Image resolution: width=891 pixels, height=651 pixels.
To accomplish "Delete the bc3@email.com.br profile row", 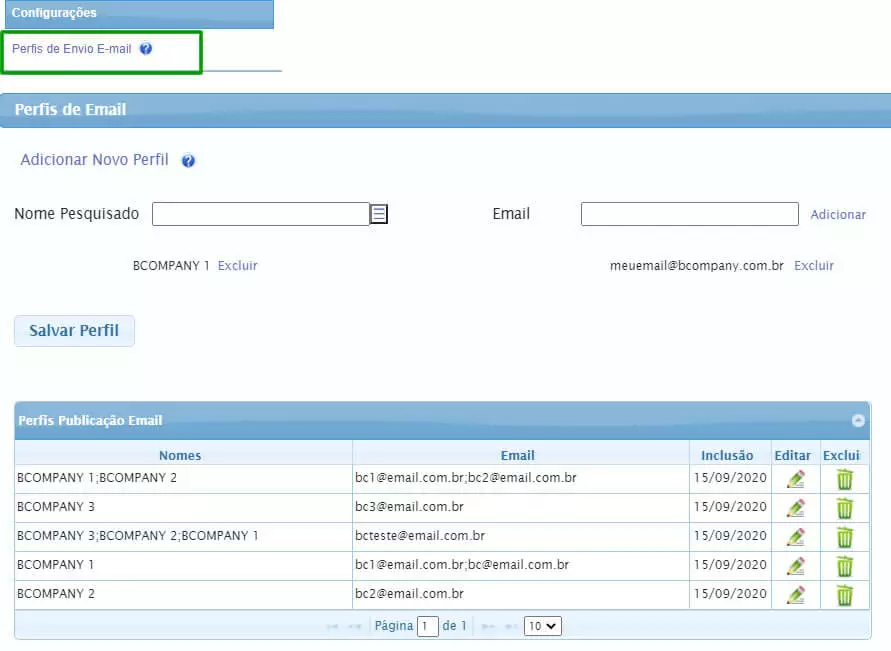I will pos(845,508).
